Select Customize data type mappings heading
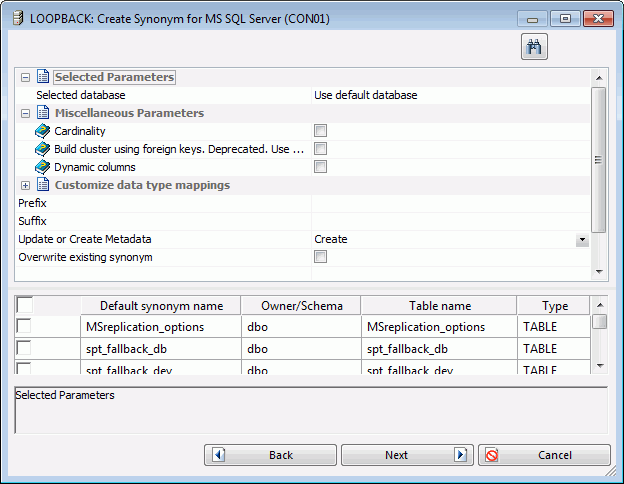Screen dimensions: 624x484 tap(142, 185)
